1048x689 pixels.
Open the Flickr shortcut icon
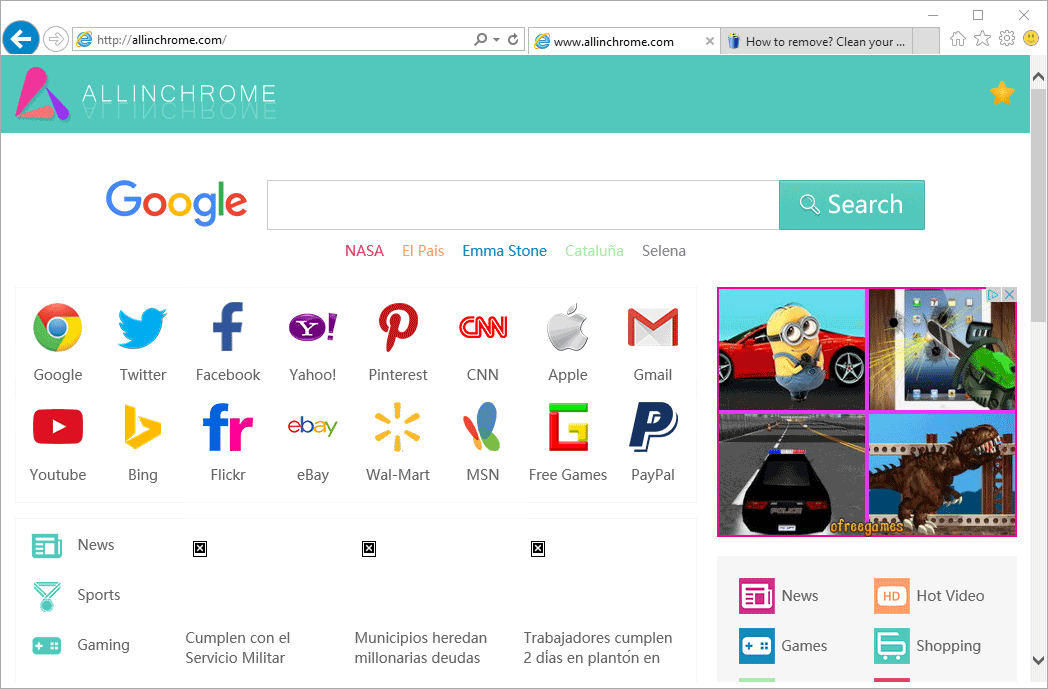pos(228,426)
